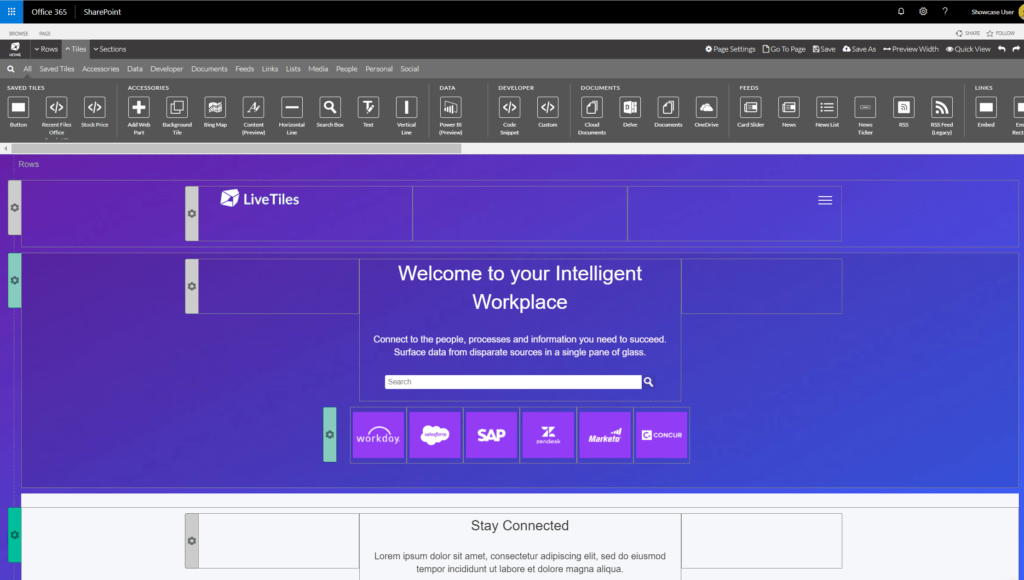Open Preview Width options
The height and width of the screenshot is (580, 1024).
pos(911,49)
